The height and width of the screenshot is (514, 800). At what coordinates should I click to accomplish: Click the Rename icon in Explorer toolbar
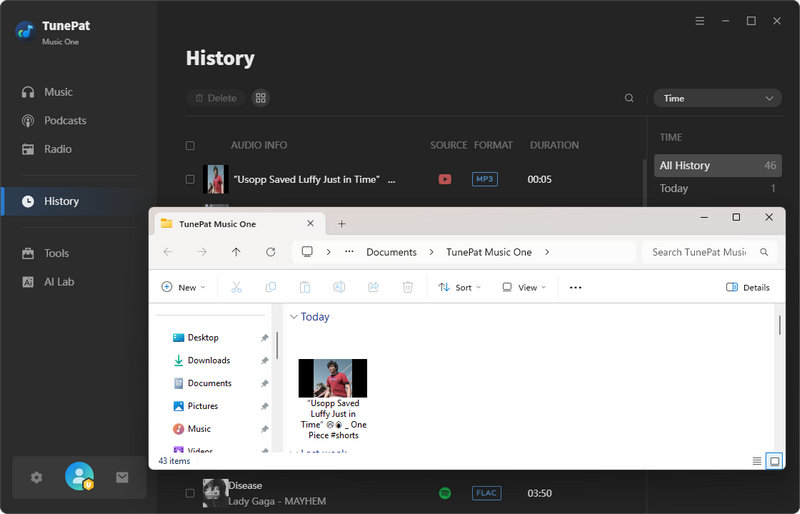point(339,287)
